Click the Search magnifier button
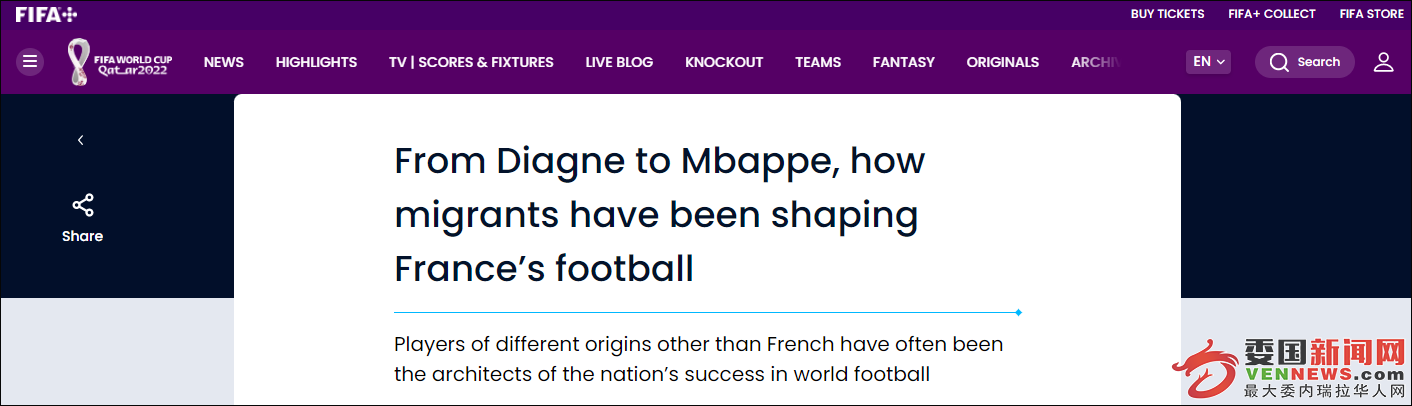This screenshot has height=406, width=1412. tap(1305, 62)
